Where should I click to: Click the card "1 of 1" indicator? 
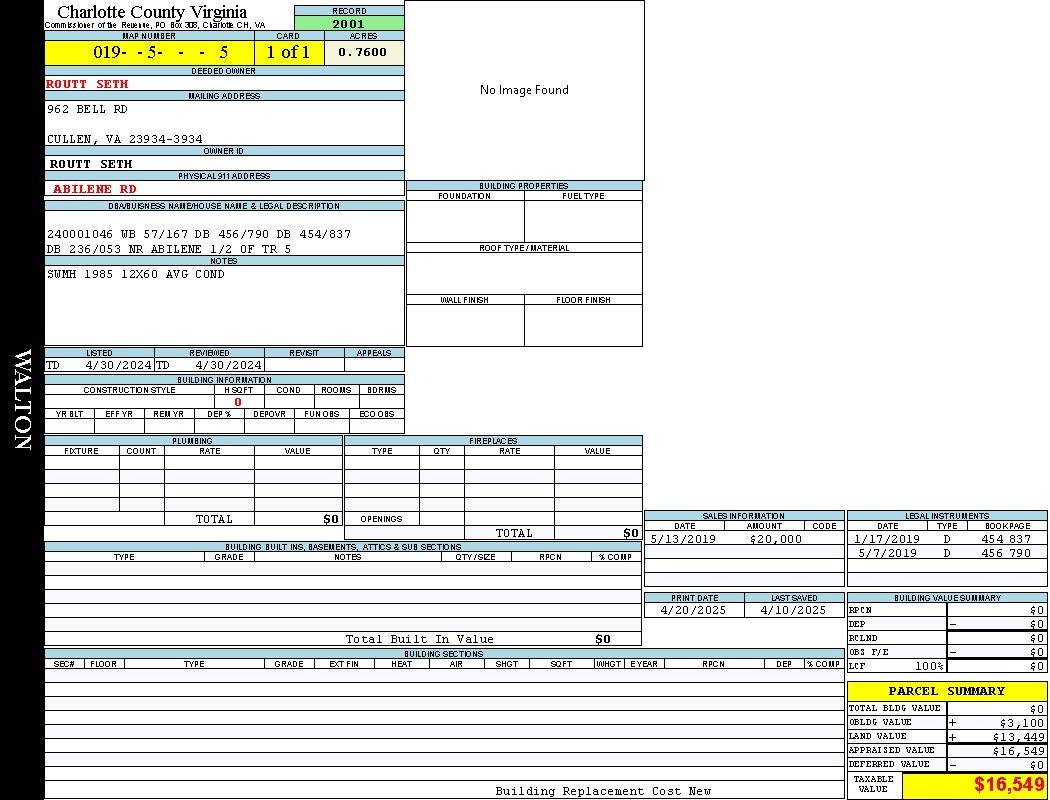pyautogui.click(x=288, y=52)
